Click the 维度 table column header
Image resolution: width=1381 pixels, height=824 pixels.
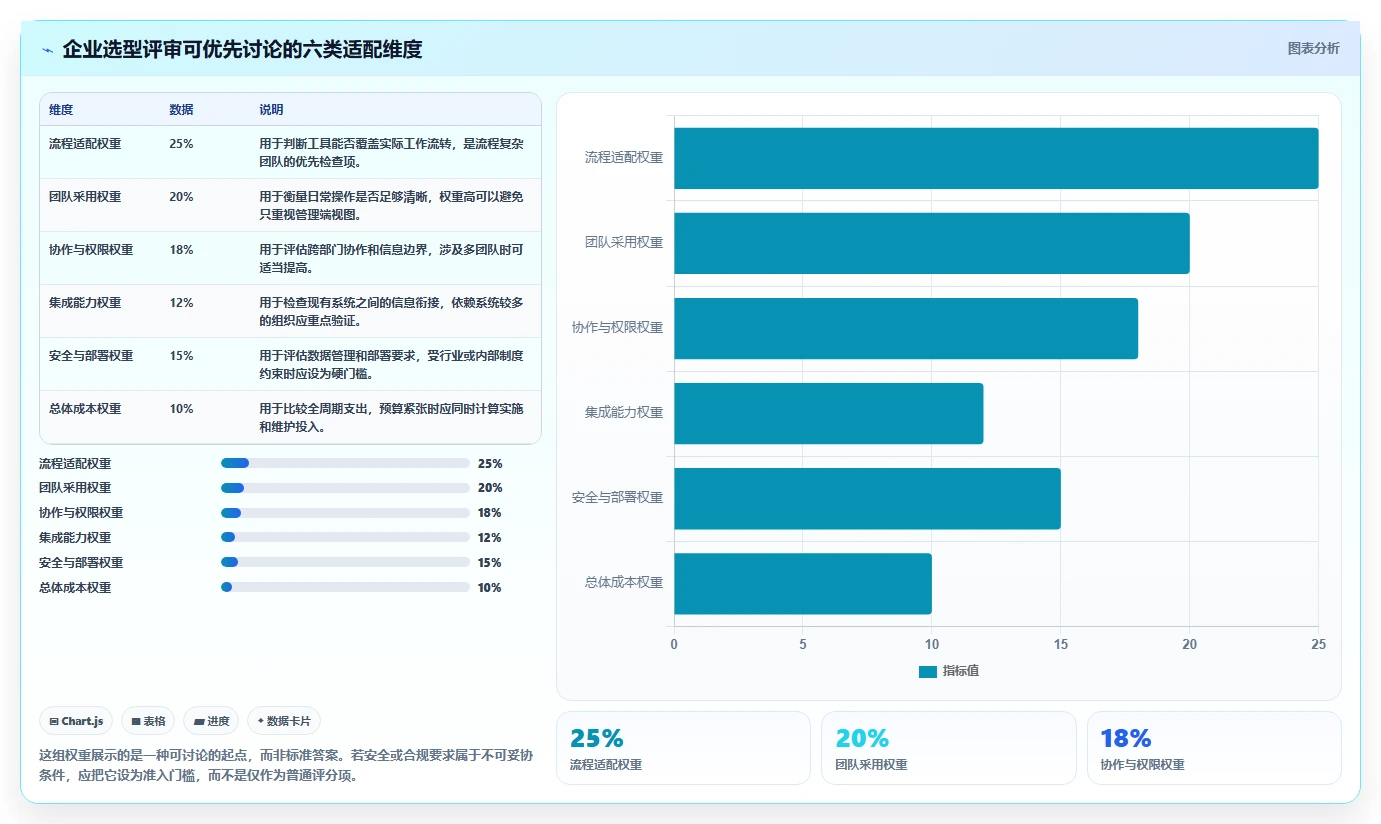coord(61,110)
